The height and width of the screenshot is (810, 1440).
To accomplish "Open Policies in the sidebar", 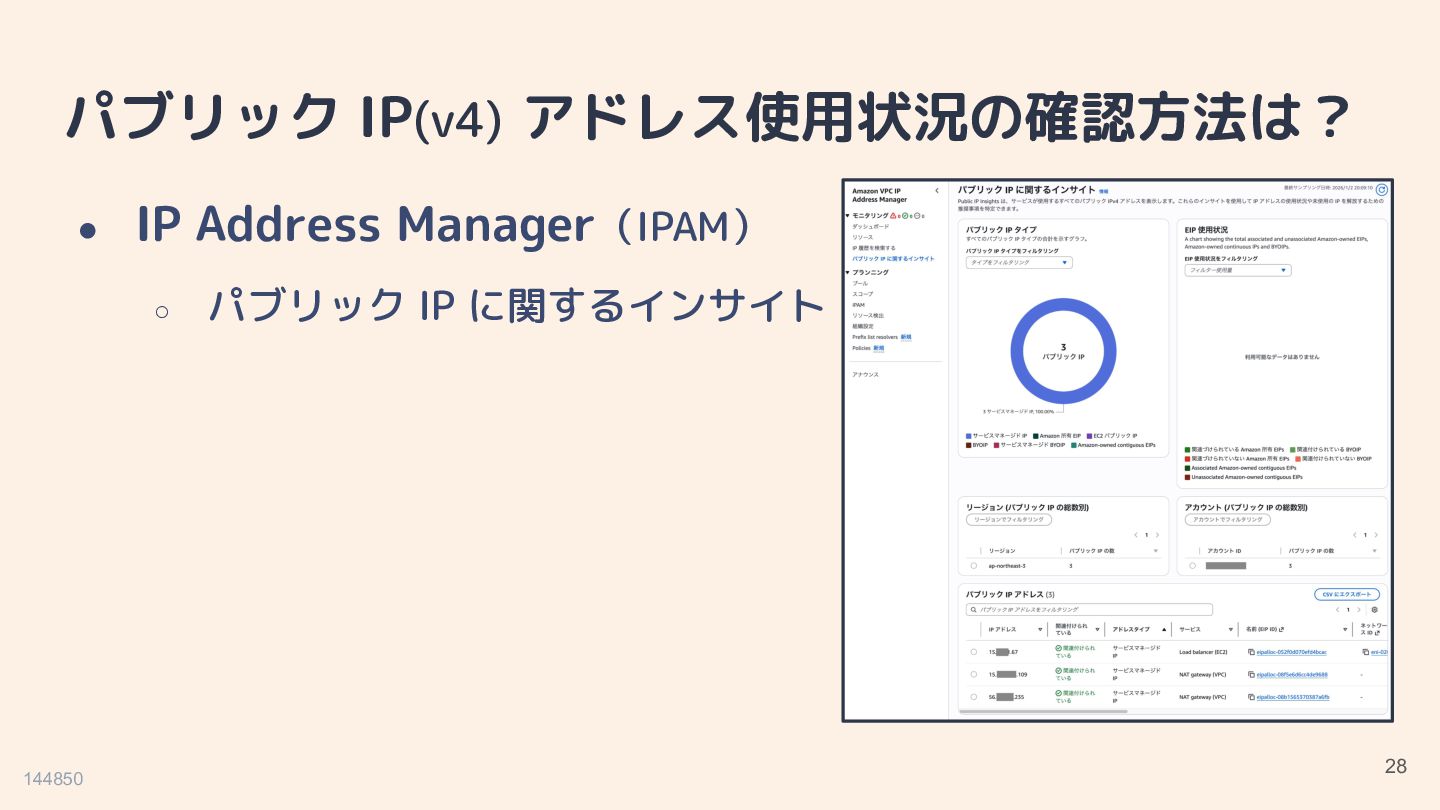I will 862,348.
